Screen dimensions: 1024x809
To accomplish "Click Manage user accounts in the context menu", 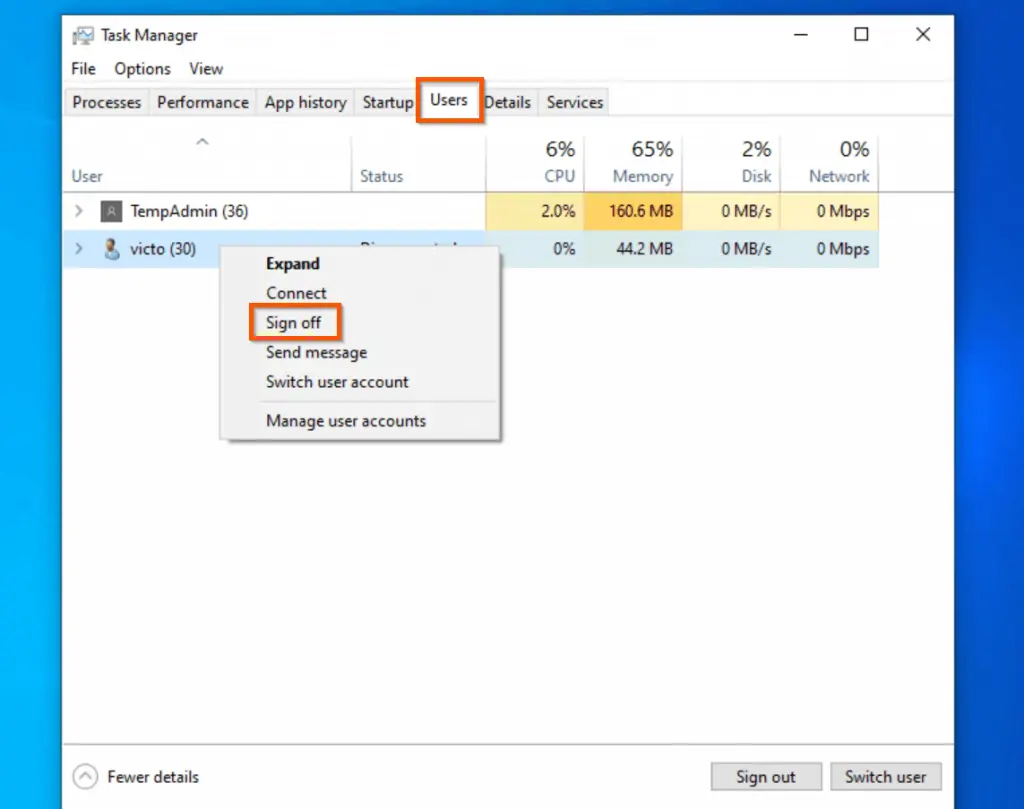I will point(345,421).
